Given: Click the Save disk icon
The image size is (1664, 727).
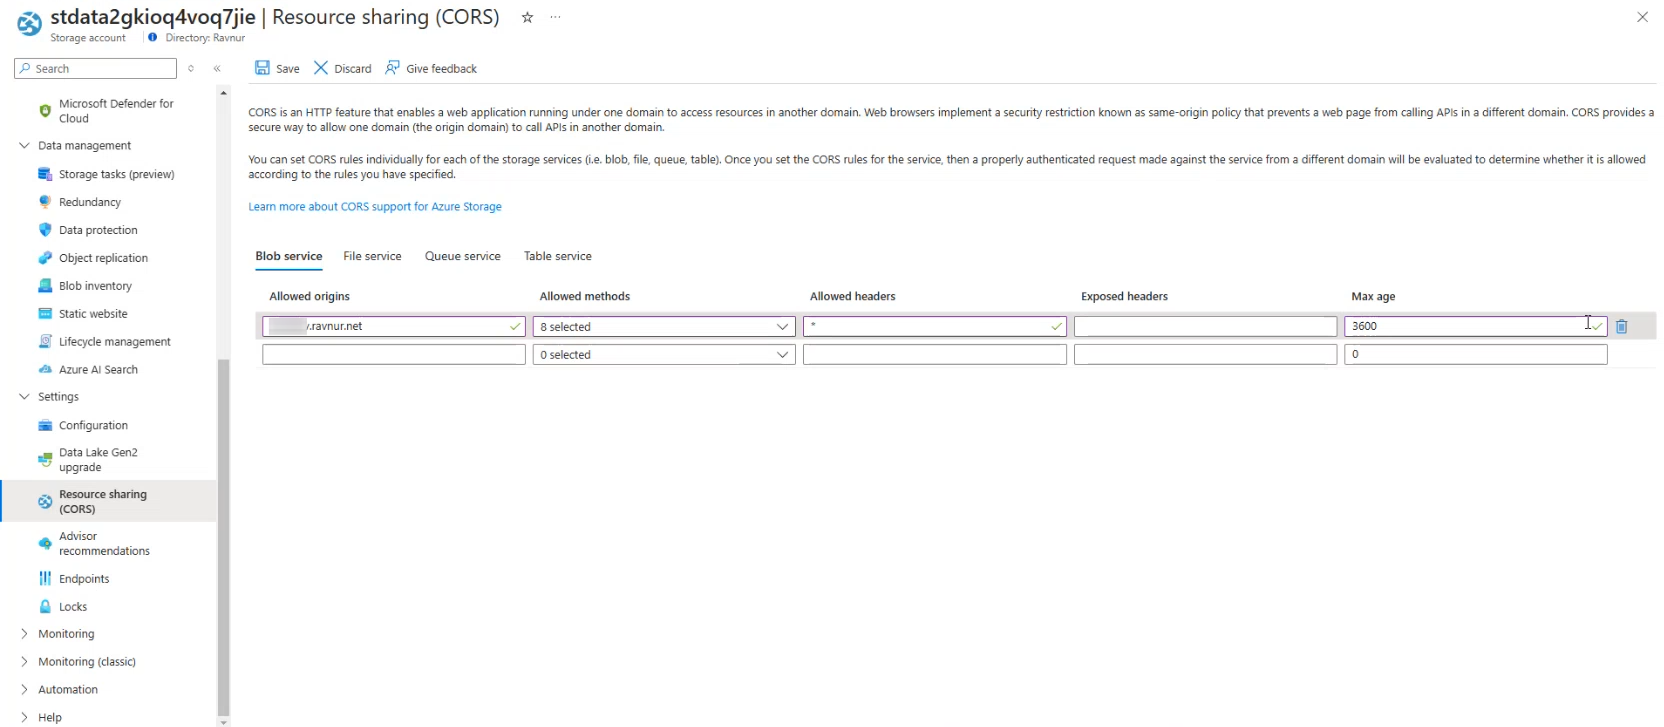Looking at the screenshot, I should 262,68.
